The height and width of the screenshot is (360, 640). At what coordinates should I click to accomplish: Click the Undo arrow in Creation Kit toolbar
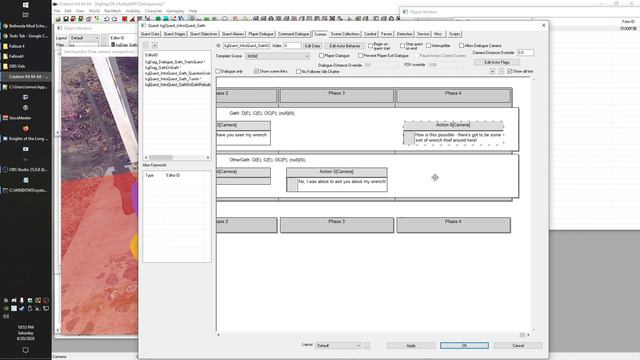pos(107,19)
